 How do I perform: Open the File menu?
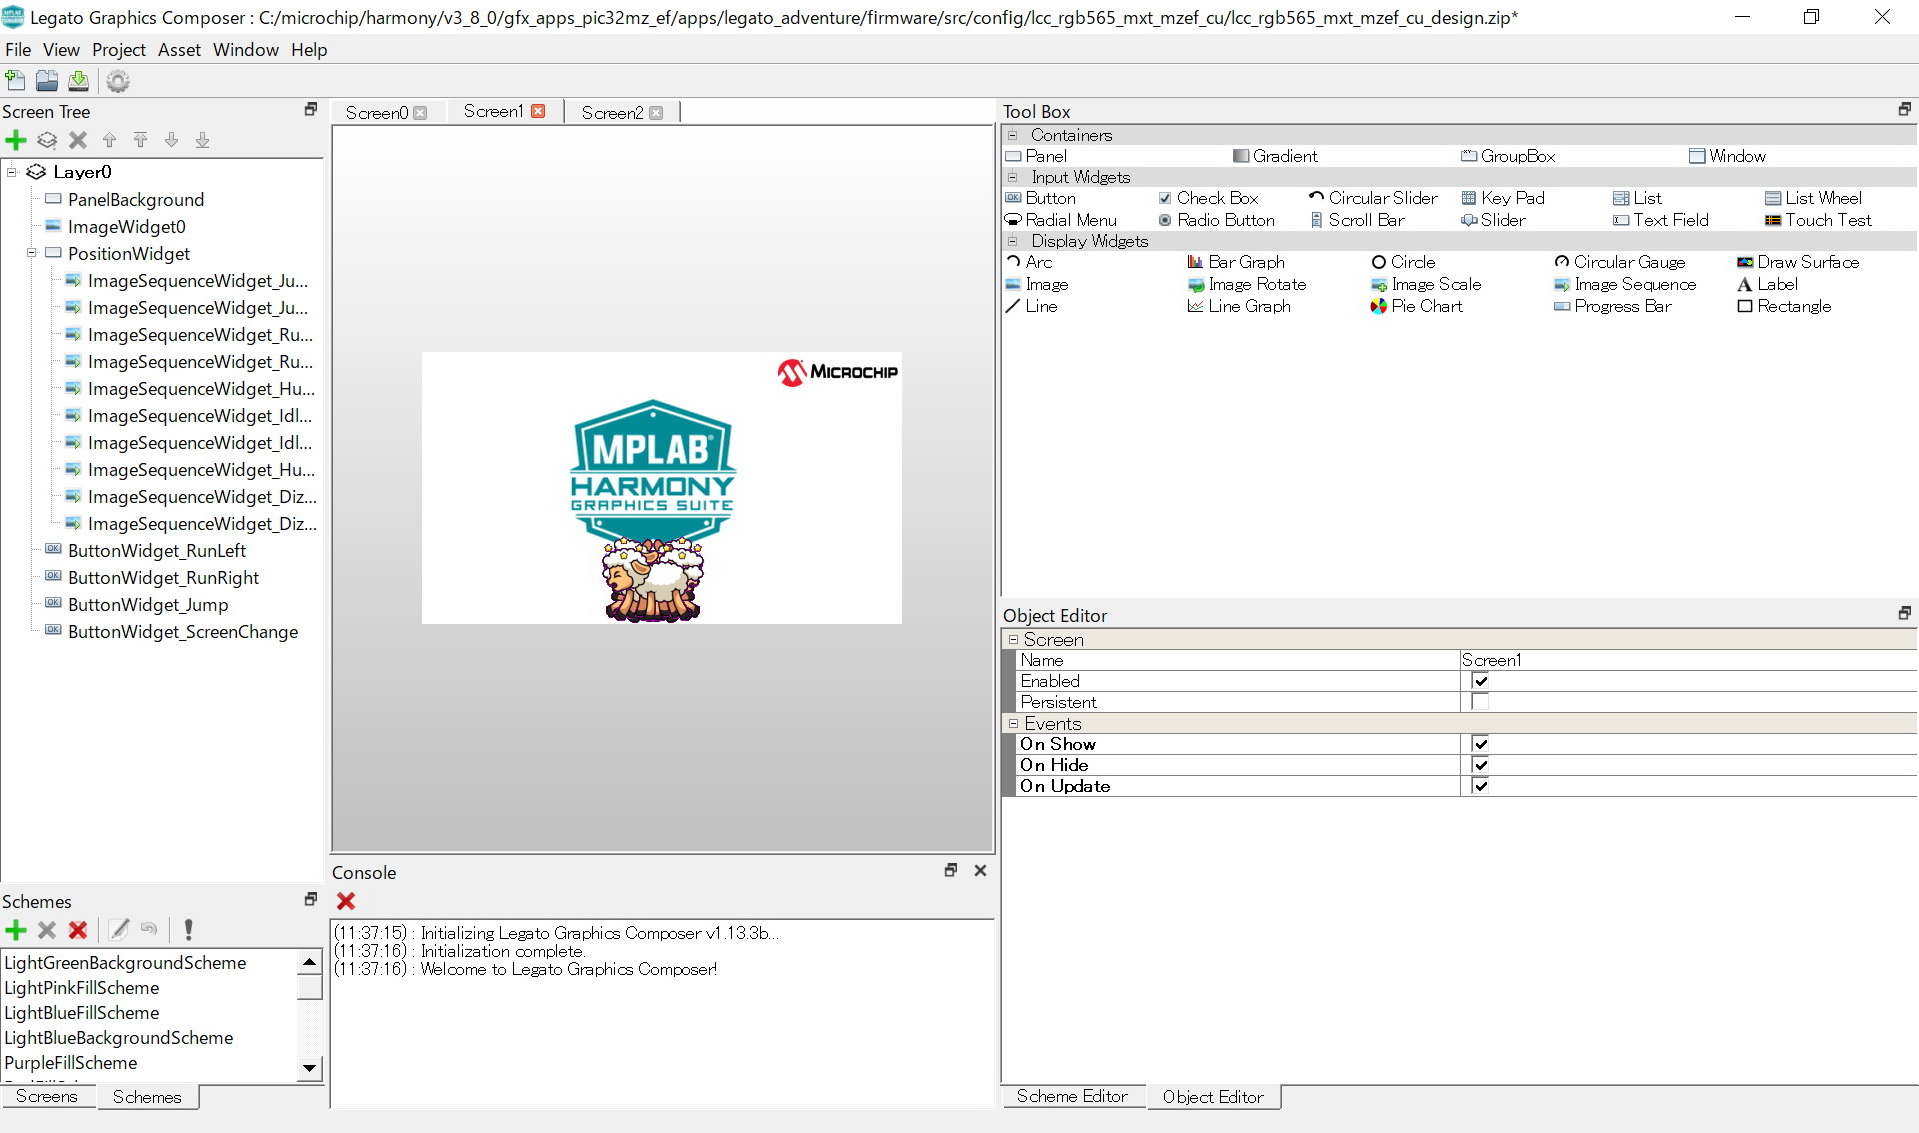click(x=18, y=50)
